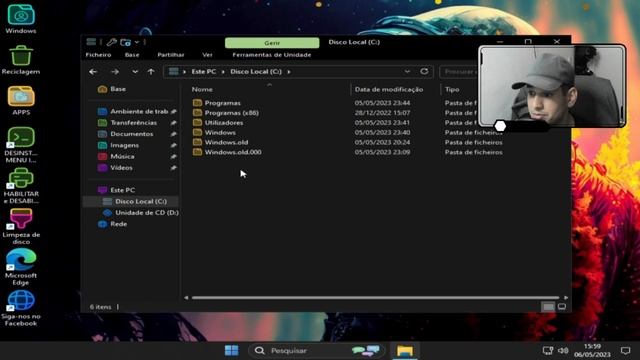This screenshot has height=360, width=640.
Task: Click Este PC in the address bar
Action: click(204, 71)
